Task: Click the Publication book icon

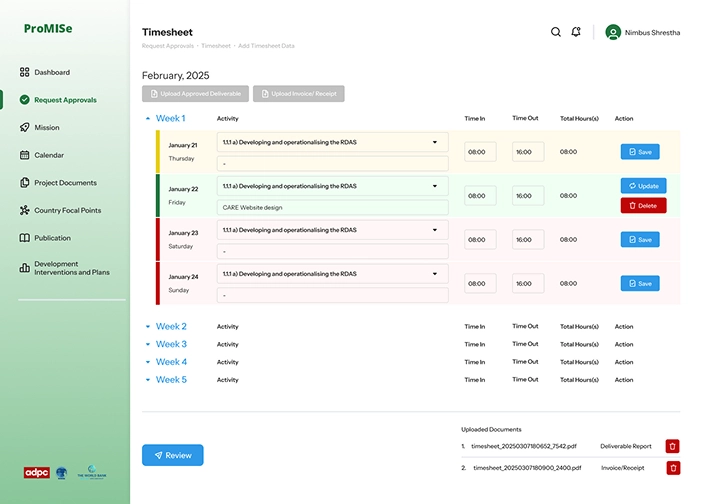Action: click(x=24, y=238)
